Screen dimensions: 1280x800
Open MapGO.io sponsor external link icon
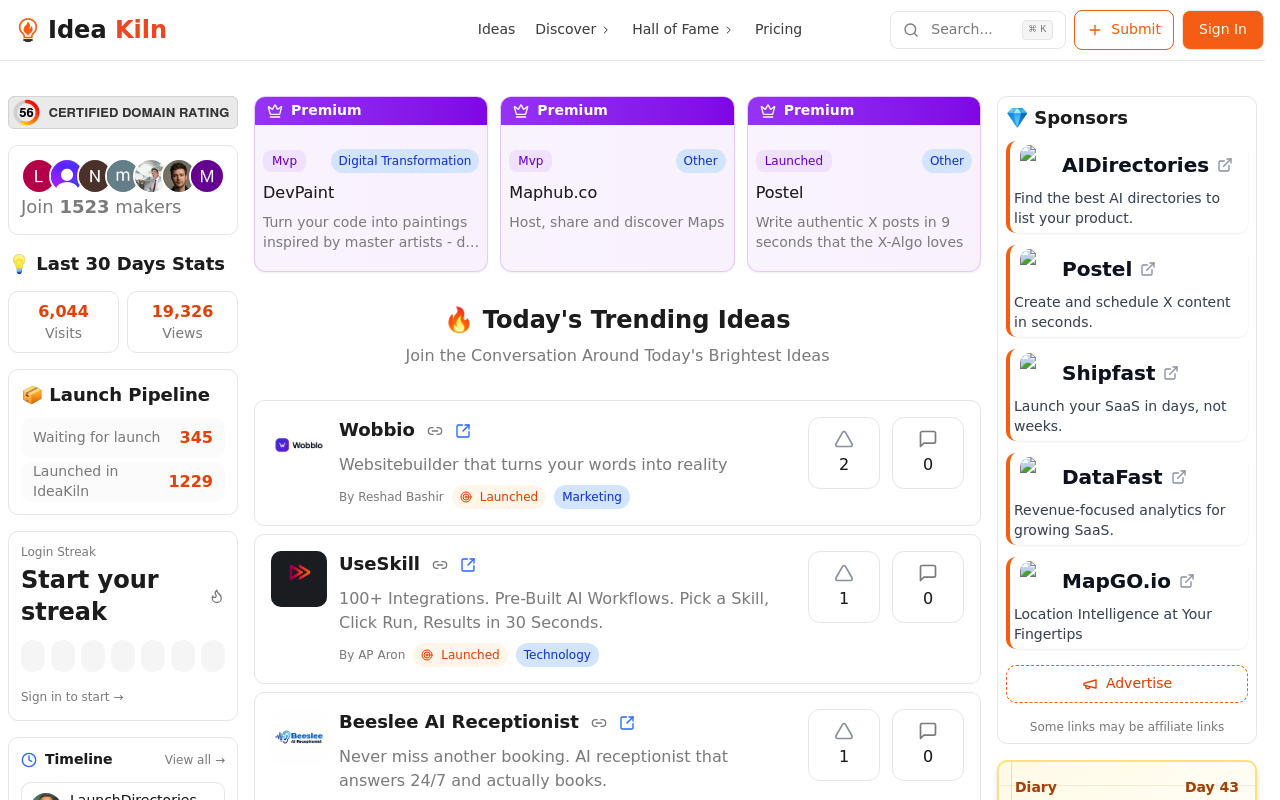pyautogui.click(x=1187, y=581)
